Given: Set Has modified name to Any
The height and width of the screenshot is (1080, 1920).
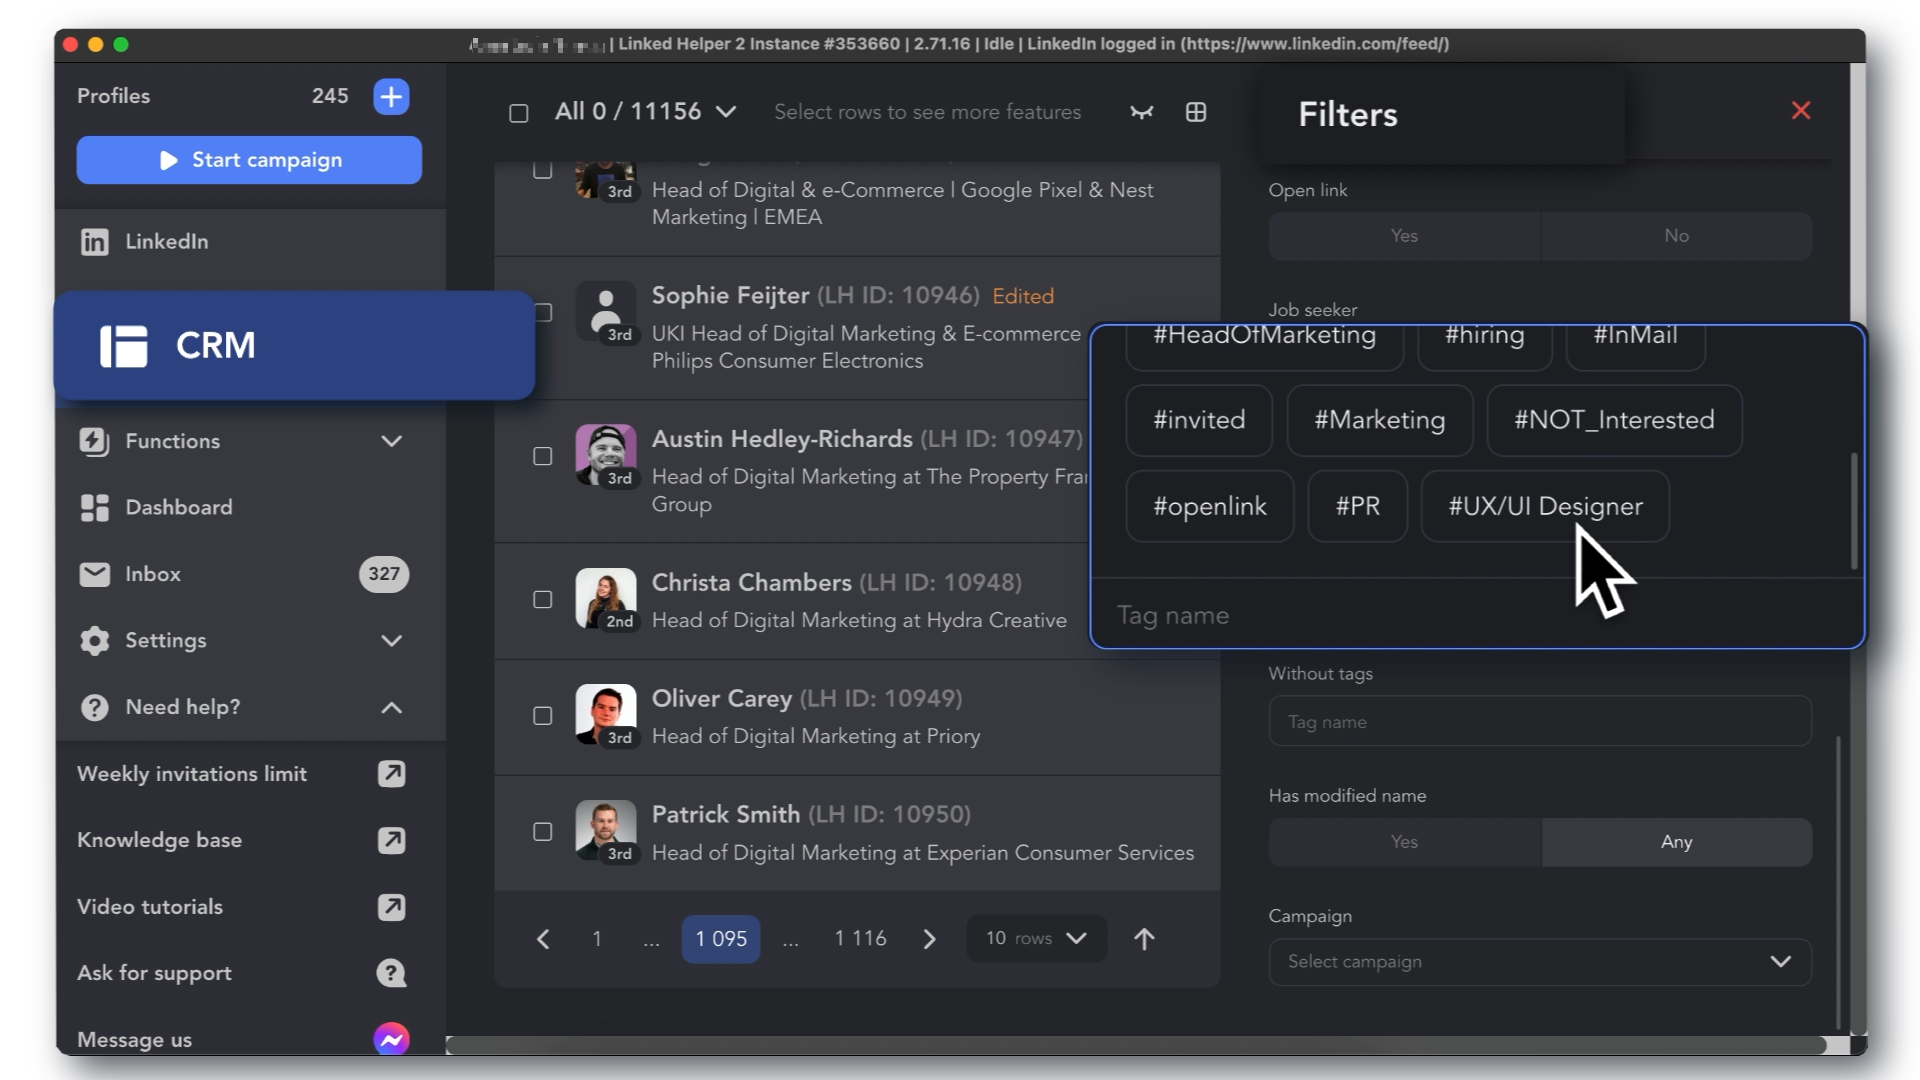Looking at the screenshot, I should (1677, 842).
